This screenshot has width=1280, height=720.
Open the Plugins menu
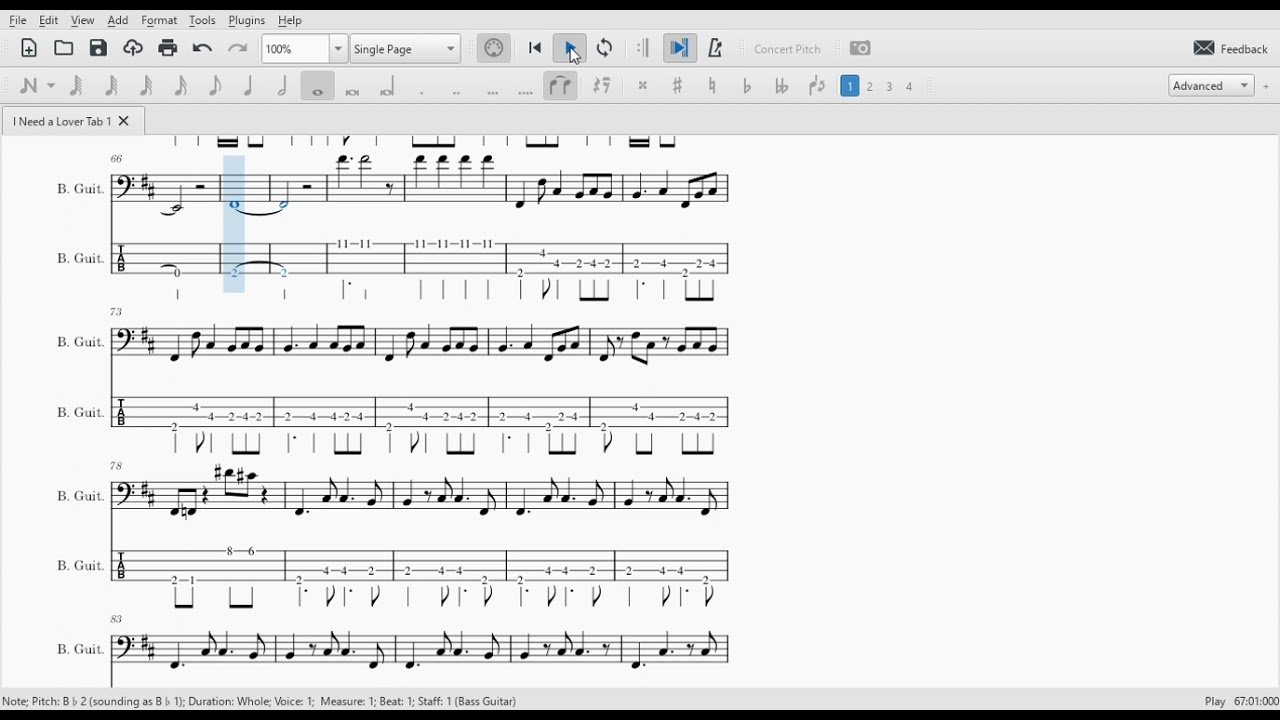[247, 20]
